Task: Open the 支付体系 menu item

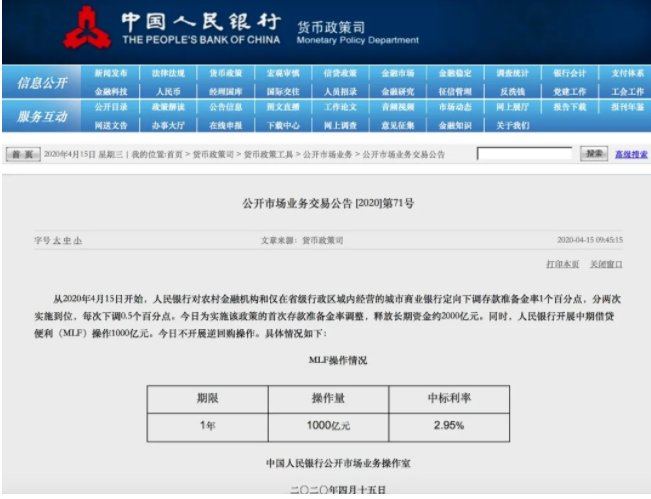Action: click(x=627, y=73)
